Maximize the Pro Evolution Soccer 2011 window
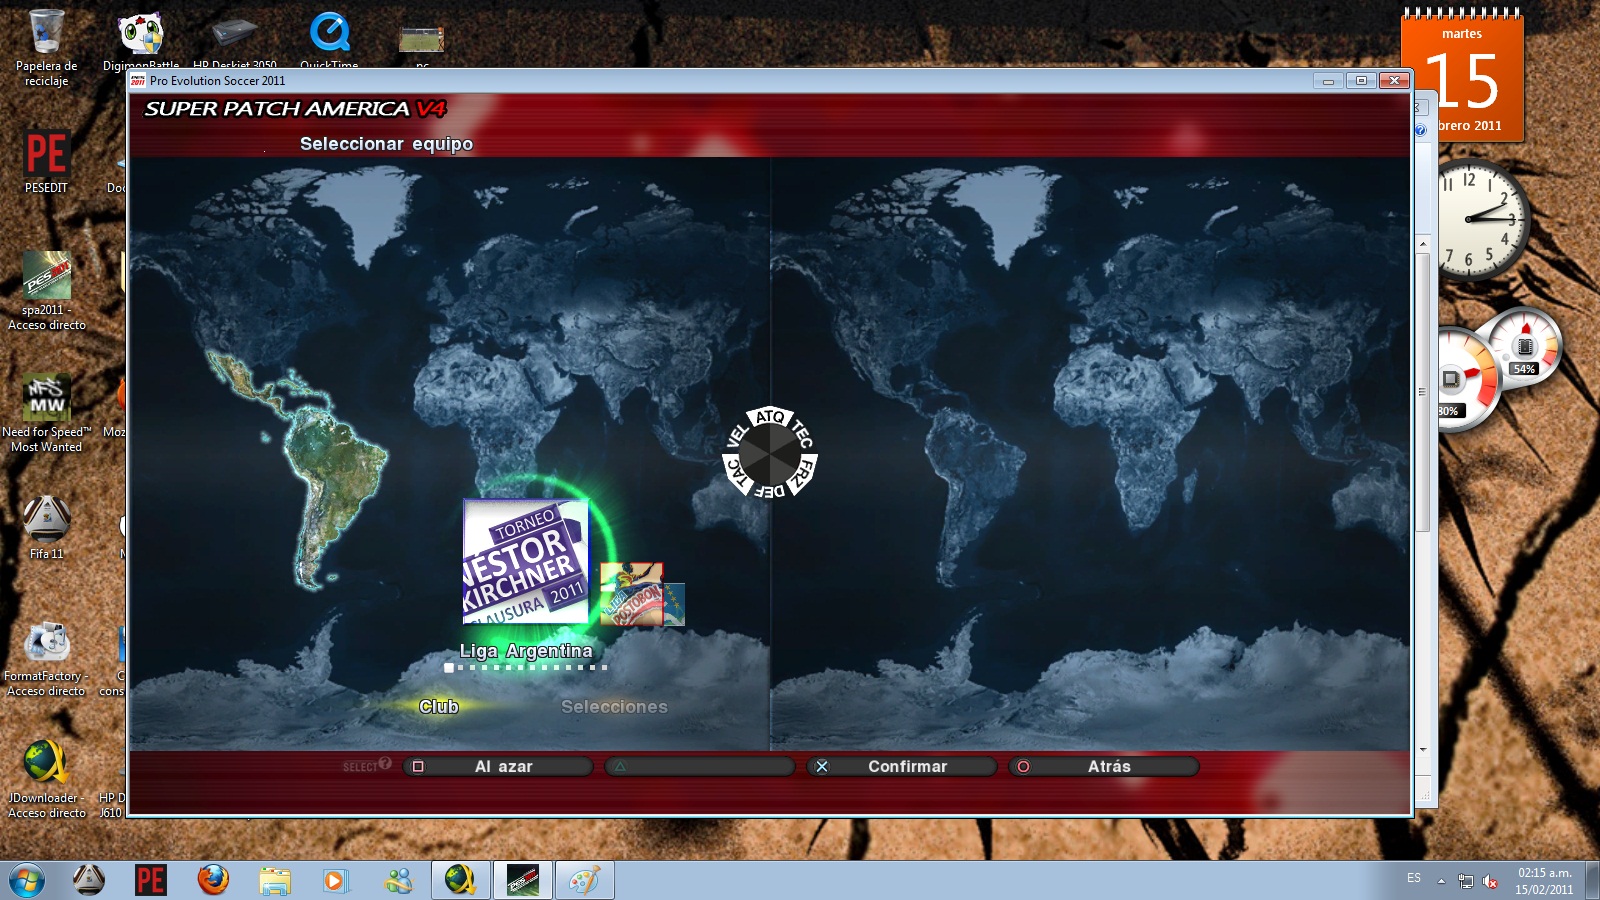 [1361, 81]
